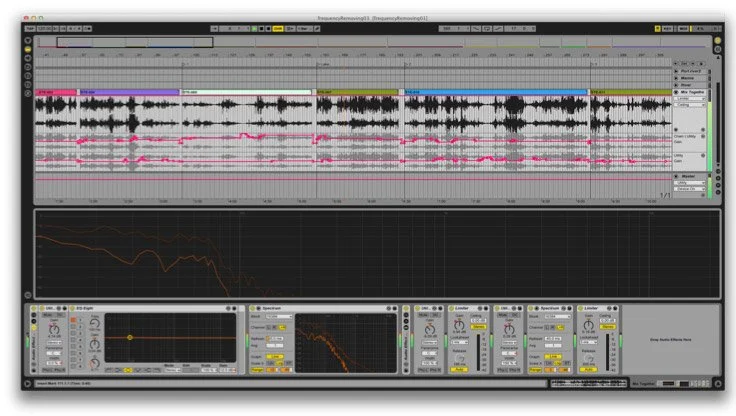Click the EQ Eight filter node dot
This screenshot has height=416, width=736.
click(x=130, y=338)
